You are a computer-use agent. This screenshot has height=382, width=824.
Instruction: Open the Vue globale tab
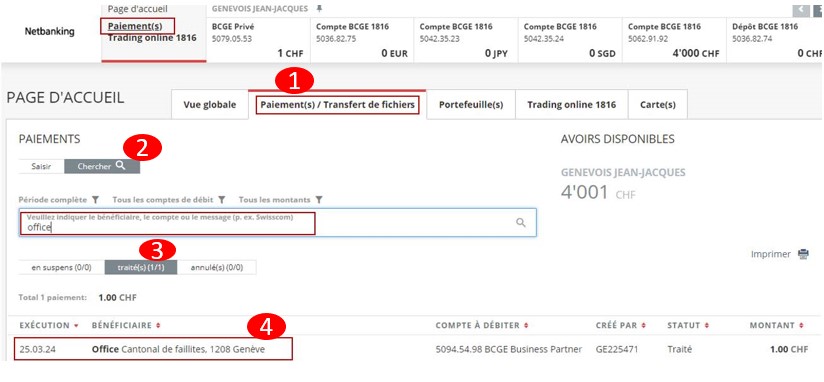tap(210, 105)
